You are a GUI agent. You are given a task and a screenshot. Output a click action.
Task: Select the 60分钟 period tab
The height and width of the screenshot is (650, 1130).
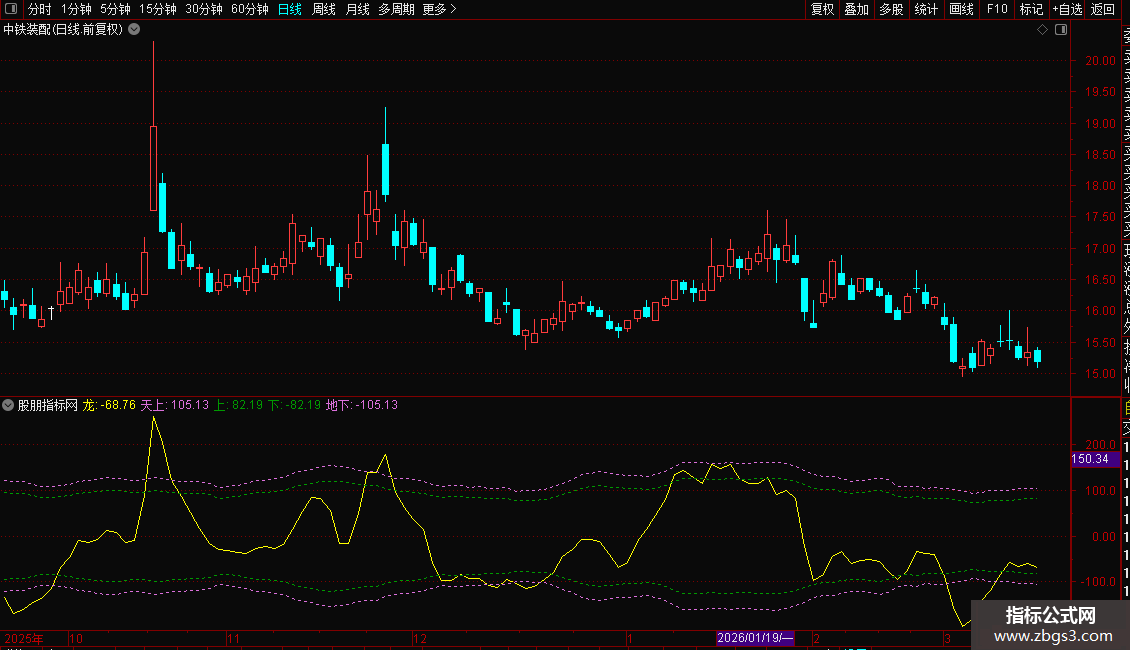coord(250,9)
